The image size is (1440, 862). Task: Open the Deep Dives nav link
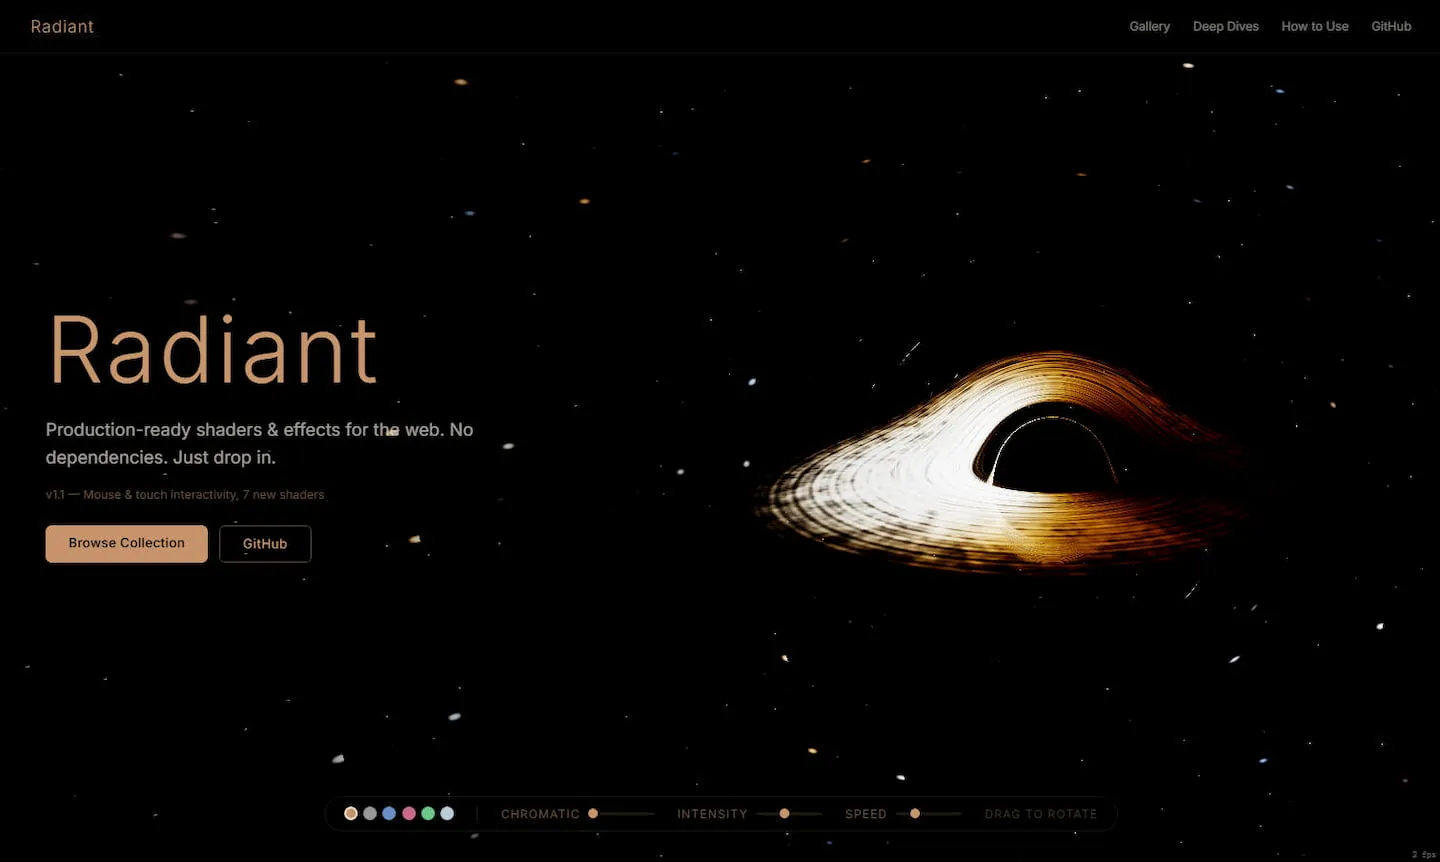coord(1225,27)
